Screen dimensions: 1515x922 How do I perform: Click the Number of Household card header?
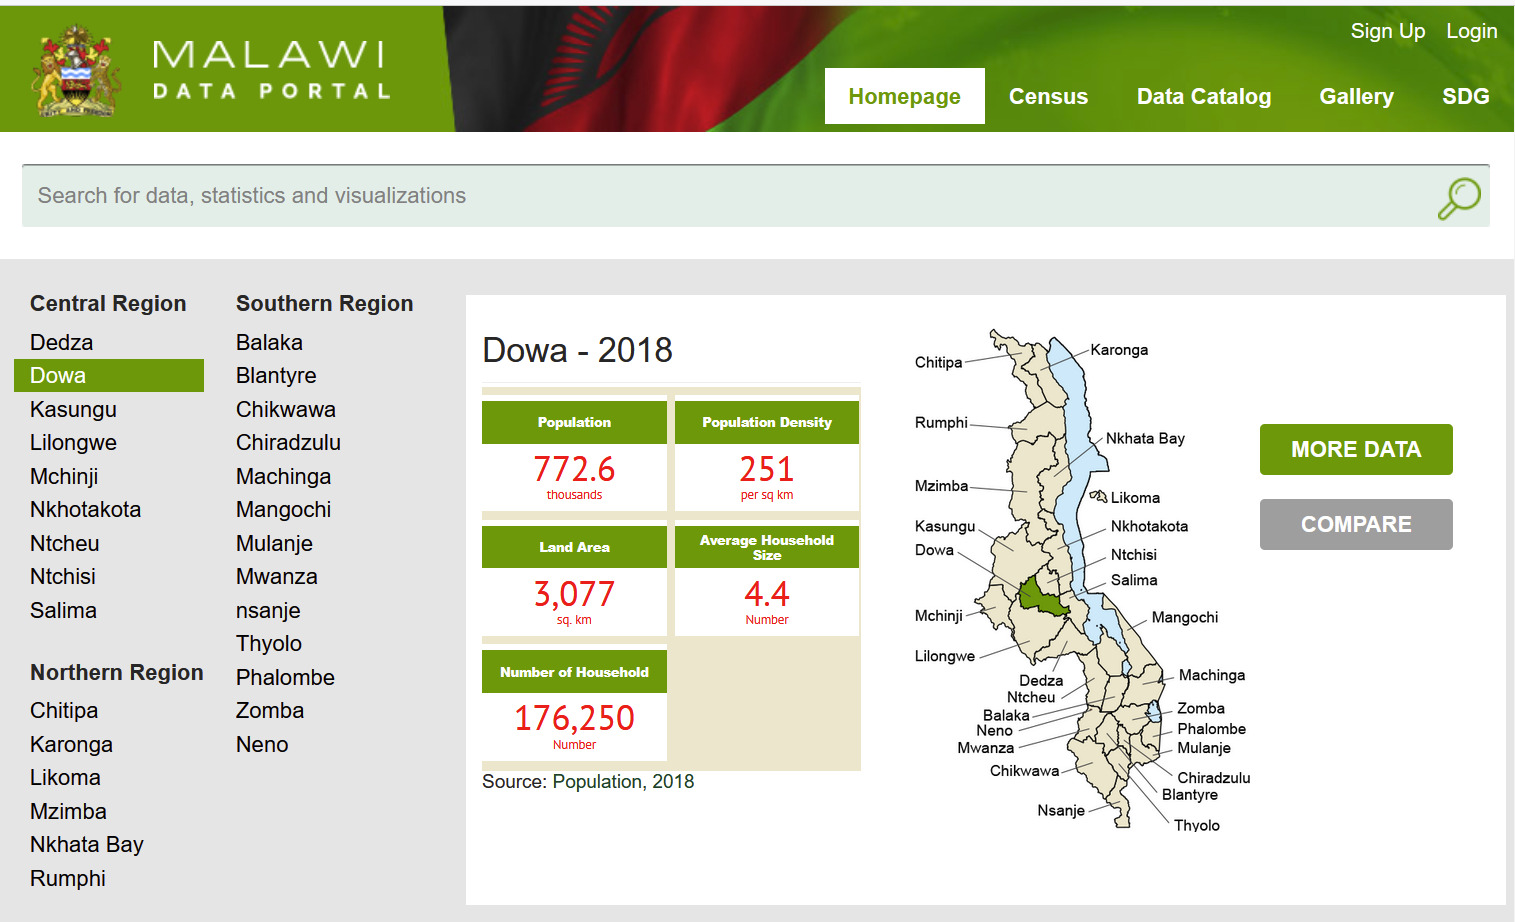point(573,671)
